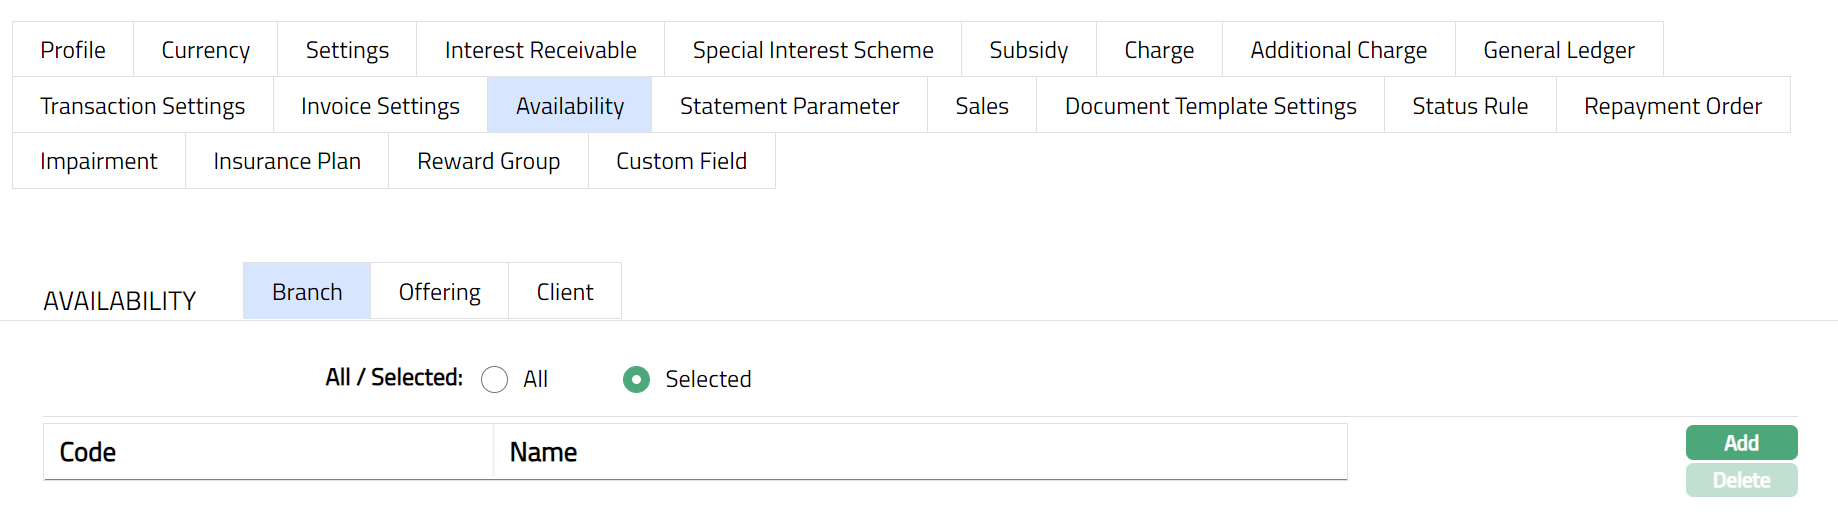
Task: Switch to the Currency tab
Action: click(x=205, y=50)
